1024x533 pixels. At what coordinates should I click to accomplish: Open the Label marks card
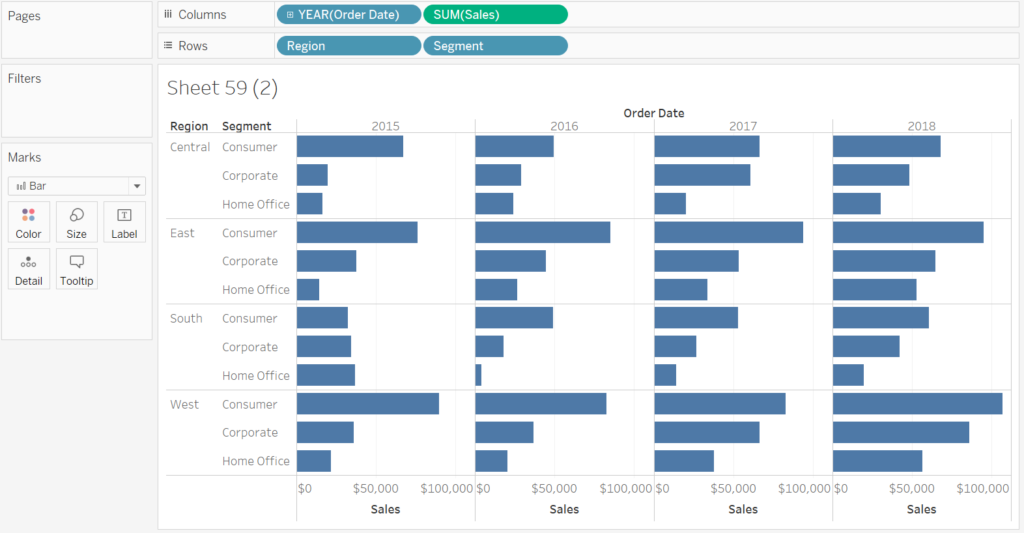click(x=124, y=222)
